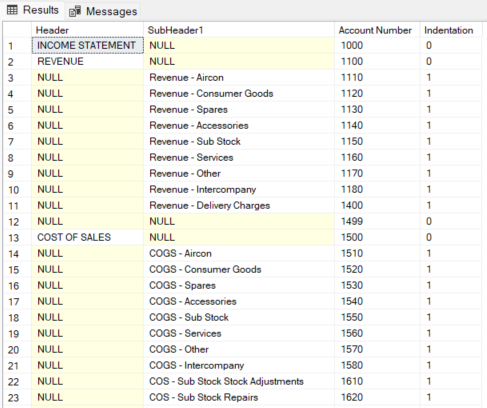Screen dimensions: 487x408
Task: Click the REVENUE header cell
Action: tap(88, 61)
